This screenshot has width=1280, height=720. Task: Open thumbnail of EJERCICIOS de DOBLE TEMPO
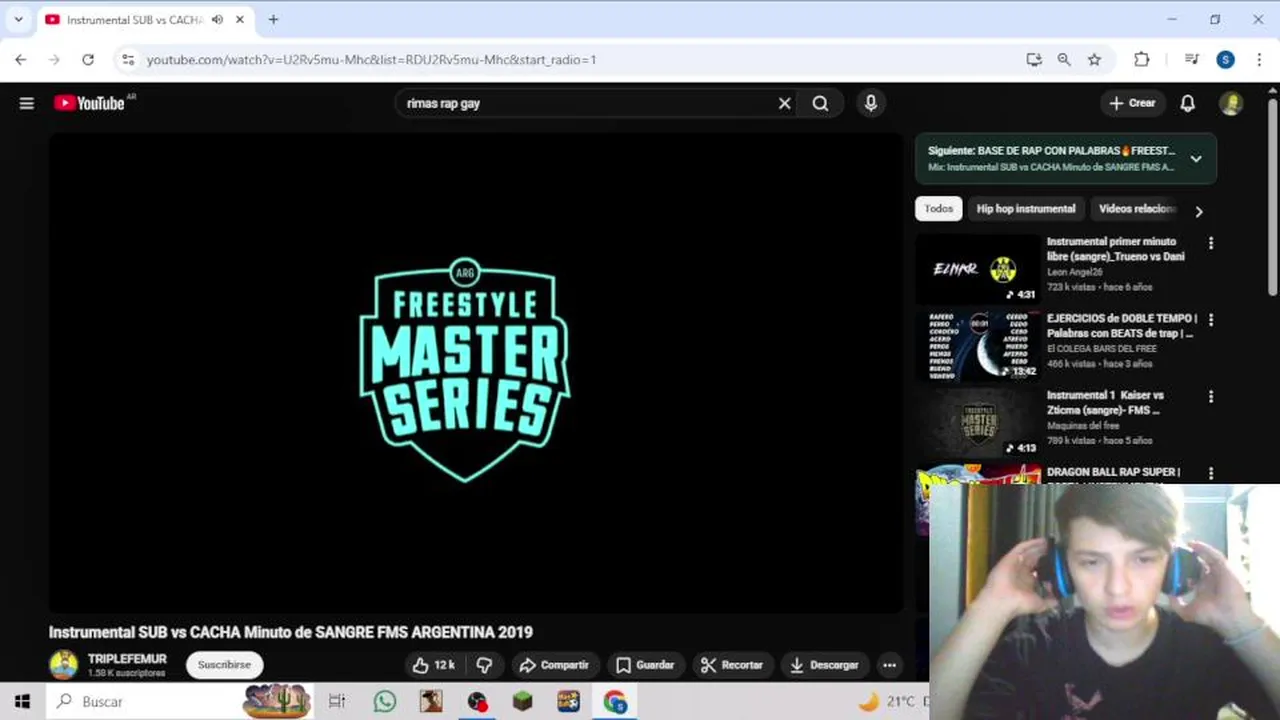[x=978, y=346]
